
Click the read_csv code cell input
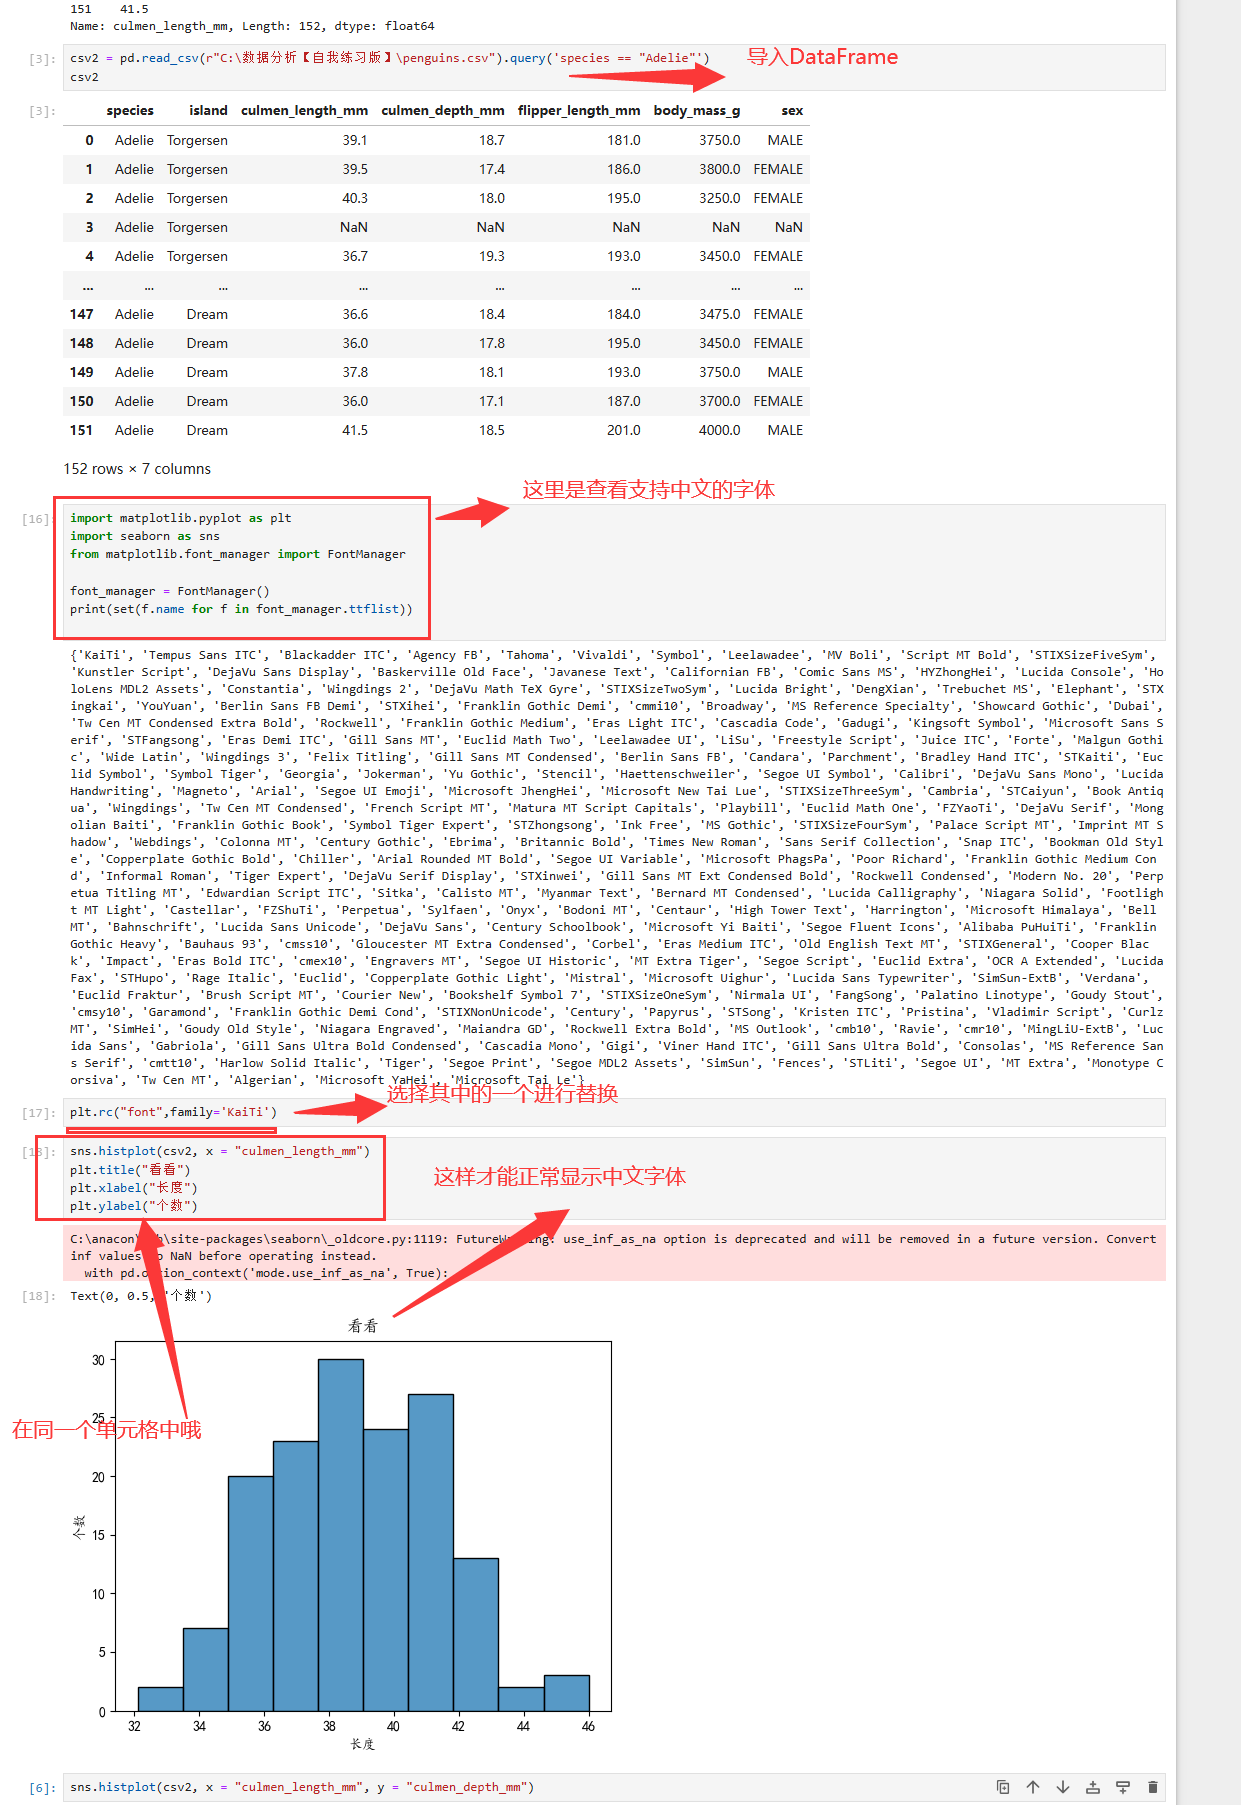pos(614,67)
